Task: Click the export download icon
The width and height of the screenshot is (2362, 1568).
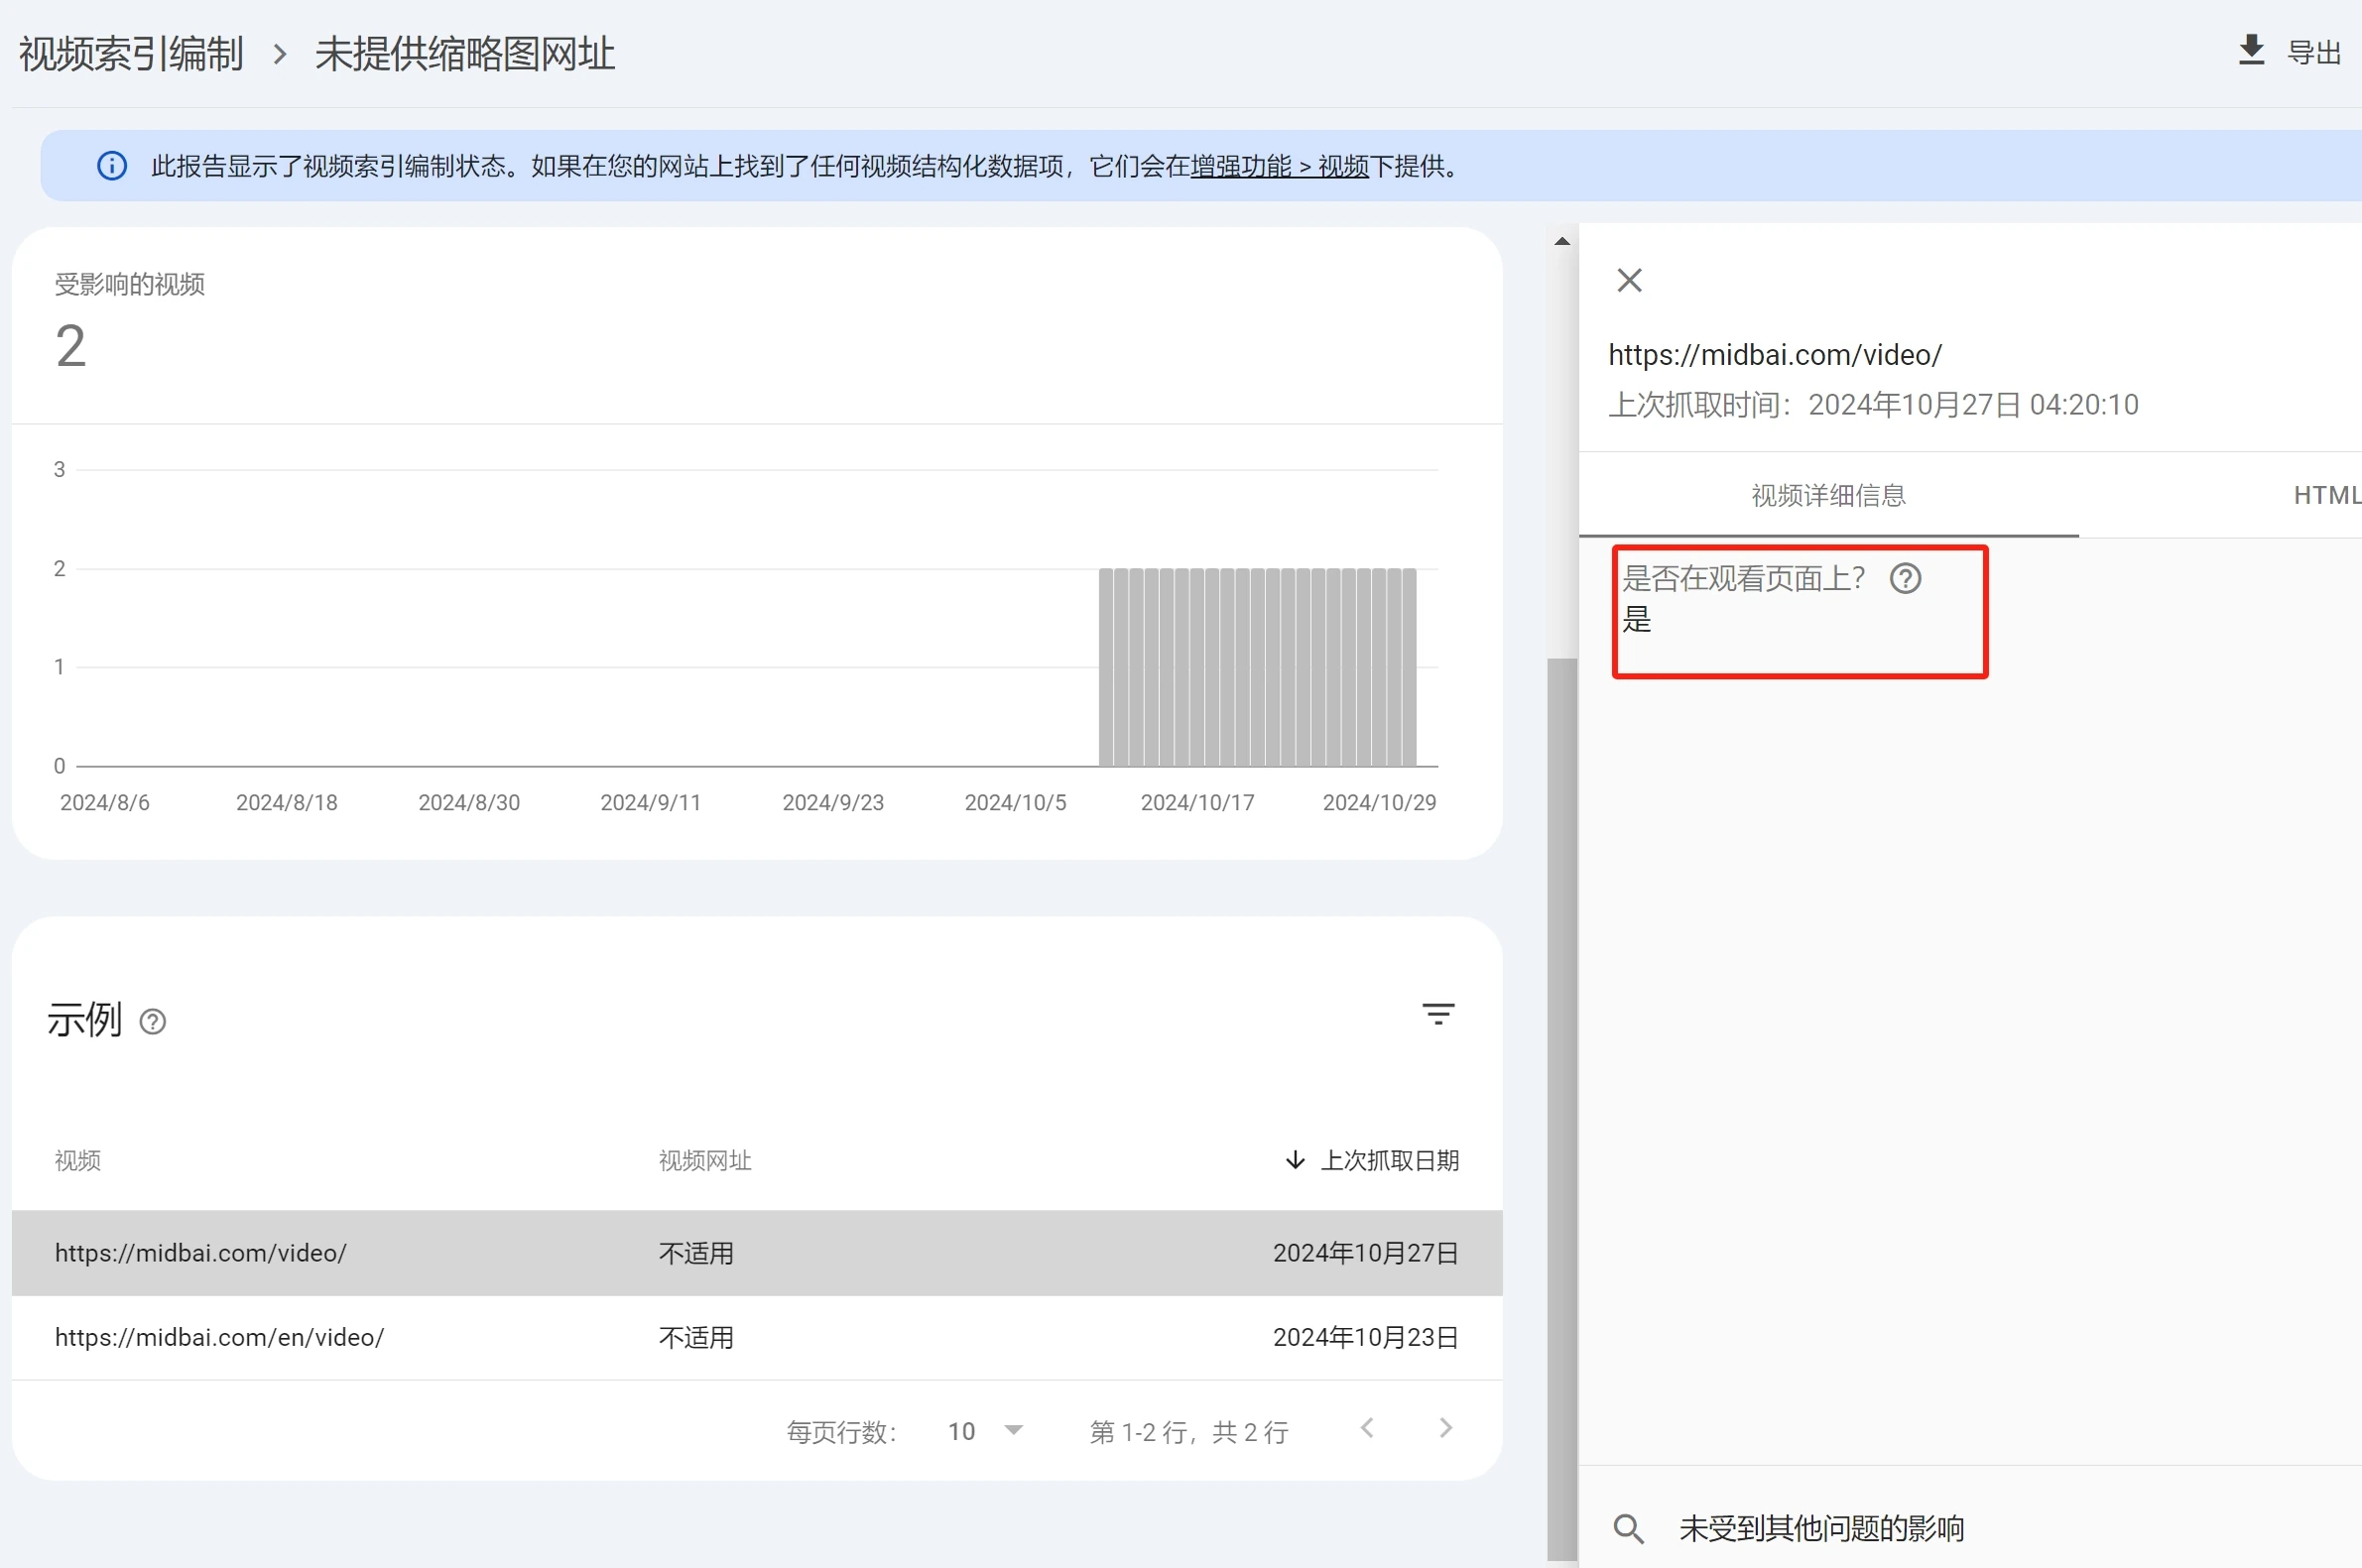Action: pyautogui.click(x=2250, y=50)
